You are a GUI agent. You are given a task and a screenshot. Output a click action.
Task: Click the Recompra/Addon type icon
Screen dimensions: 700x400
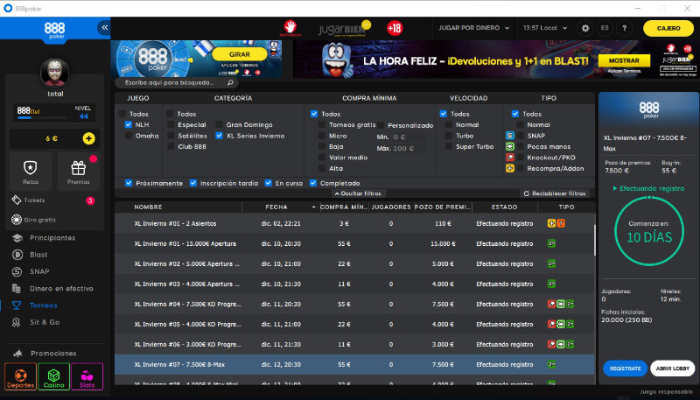(x=510, y=168)
